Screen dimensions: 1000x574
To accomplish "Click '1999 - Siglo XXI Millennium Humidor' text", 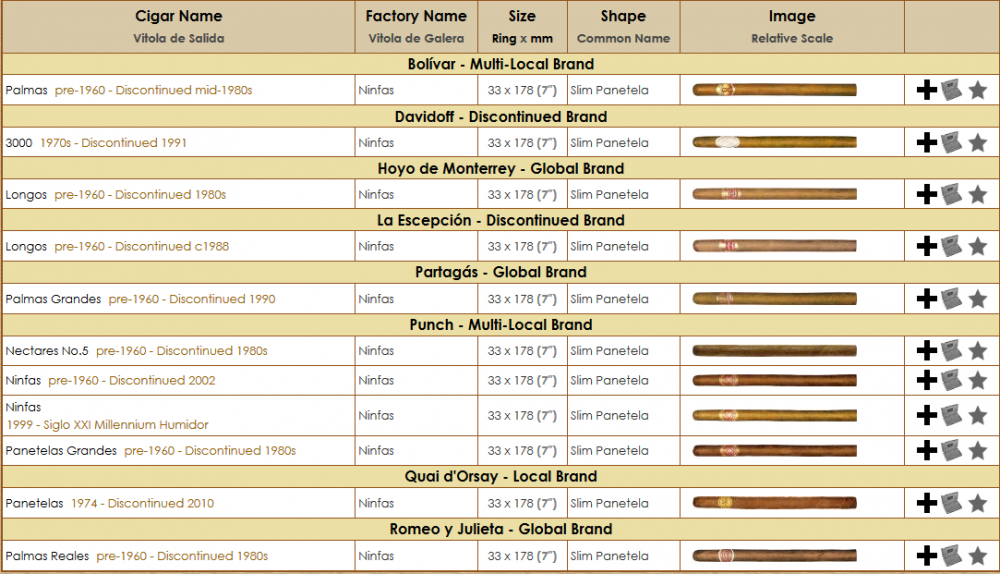I will [107, 424].
